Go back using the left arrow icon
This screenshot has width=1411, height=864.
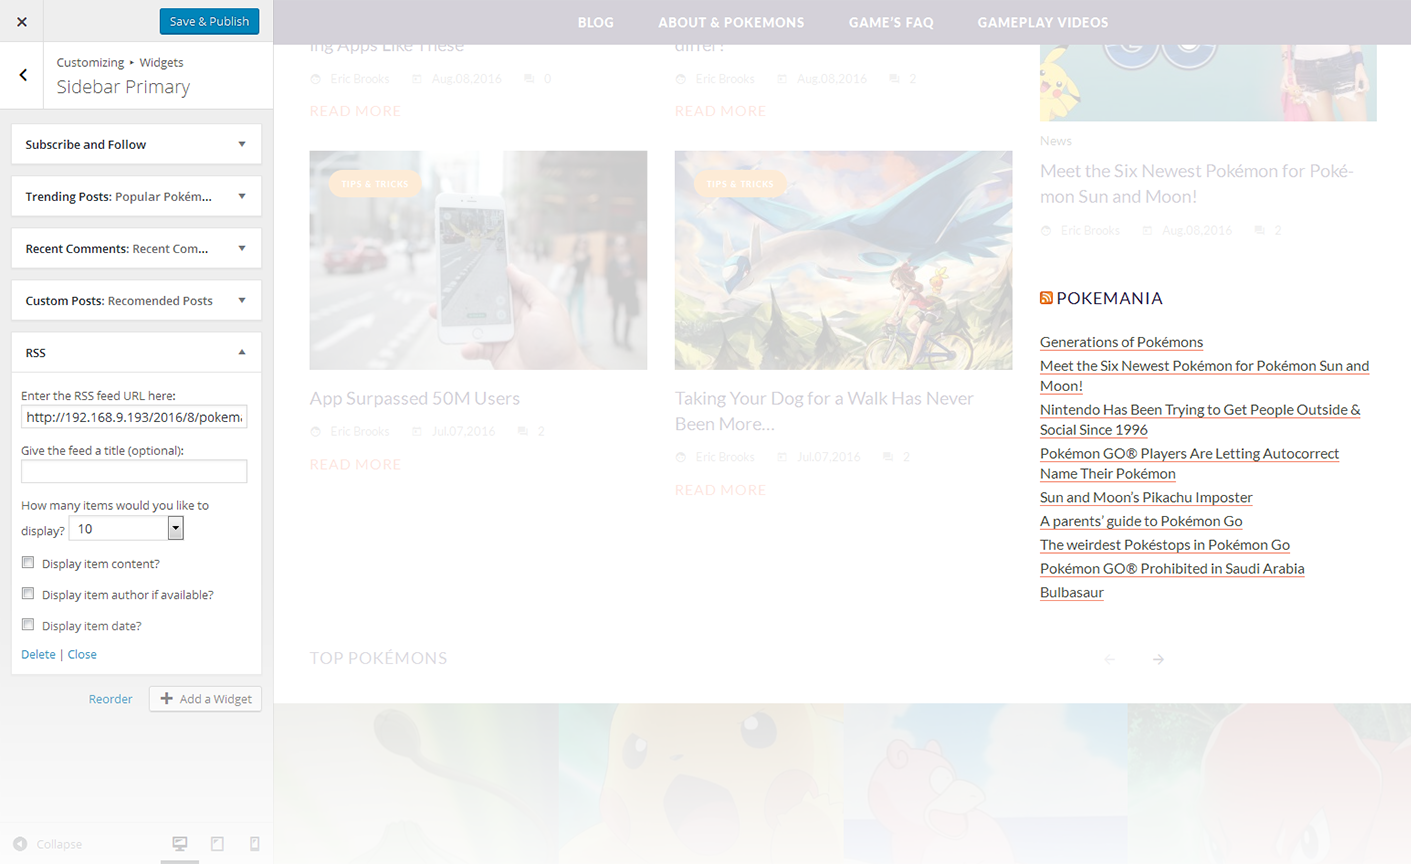pyautogui.click(x=23, y=75)
